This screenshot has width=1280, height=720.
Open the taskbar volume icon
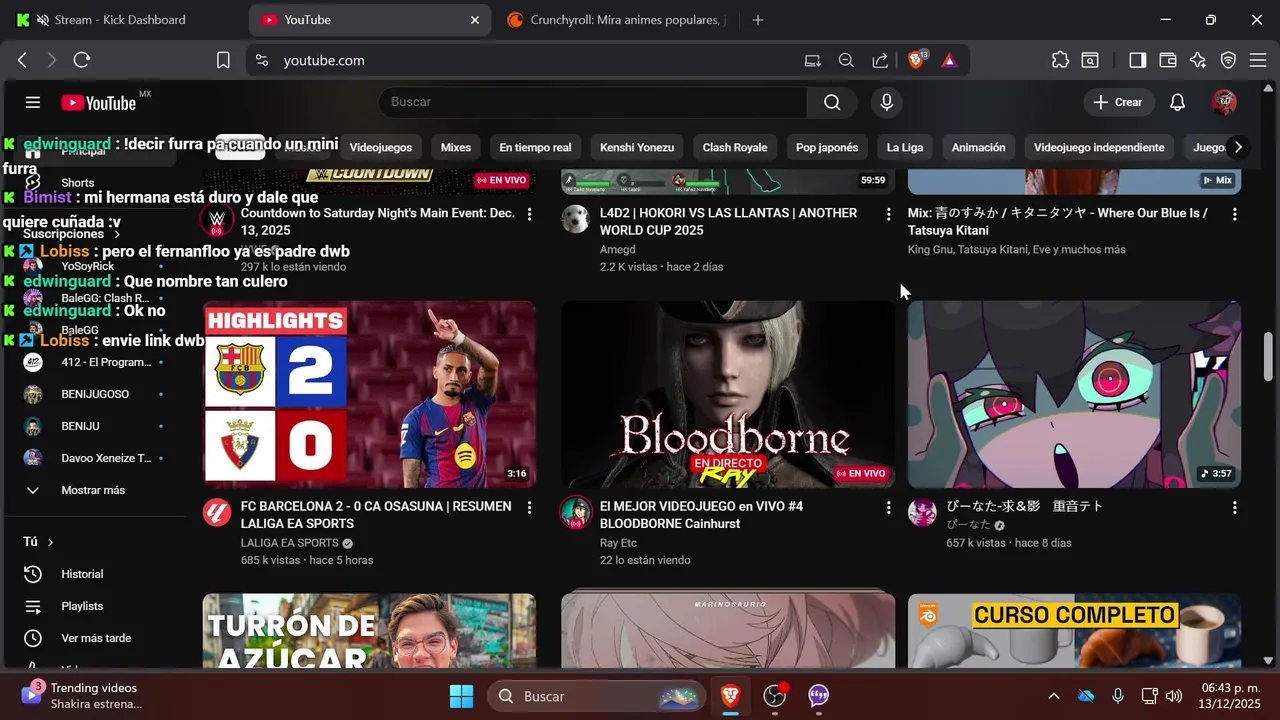point(1174,696)
